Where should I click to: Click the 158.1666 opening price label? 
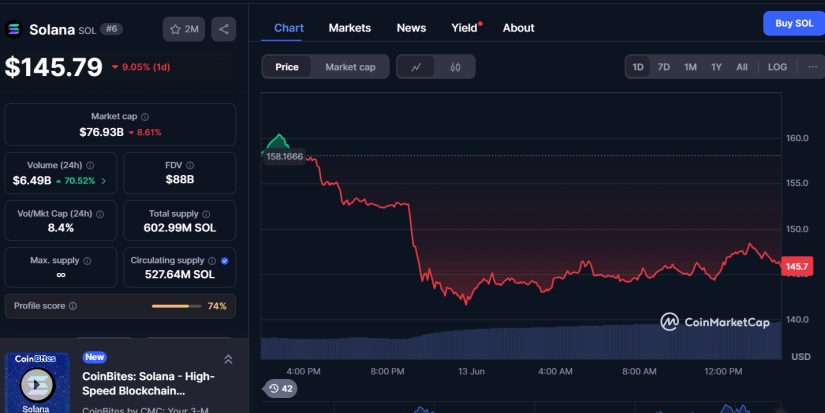pyautogui.click(x=284, y=156)
